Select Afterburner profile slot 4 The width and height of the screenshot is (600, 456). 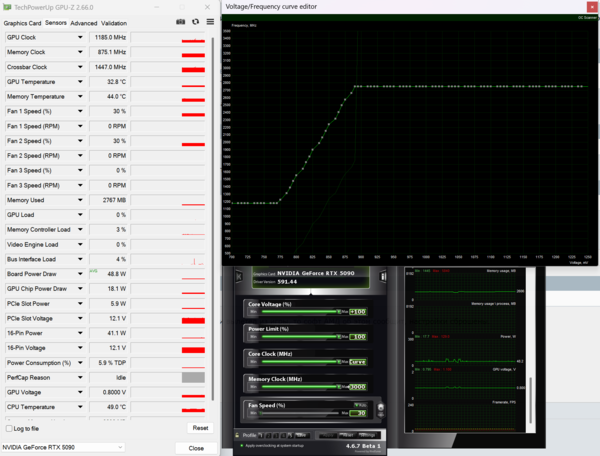coord(283,435)
